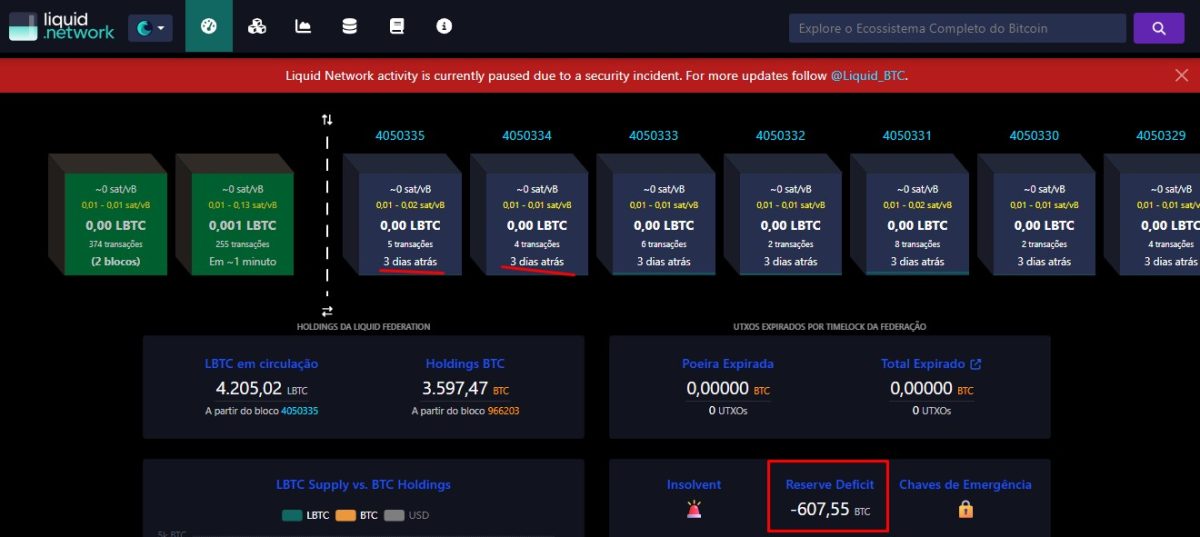Open the mining pools cubes icon

[257, 27]
